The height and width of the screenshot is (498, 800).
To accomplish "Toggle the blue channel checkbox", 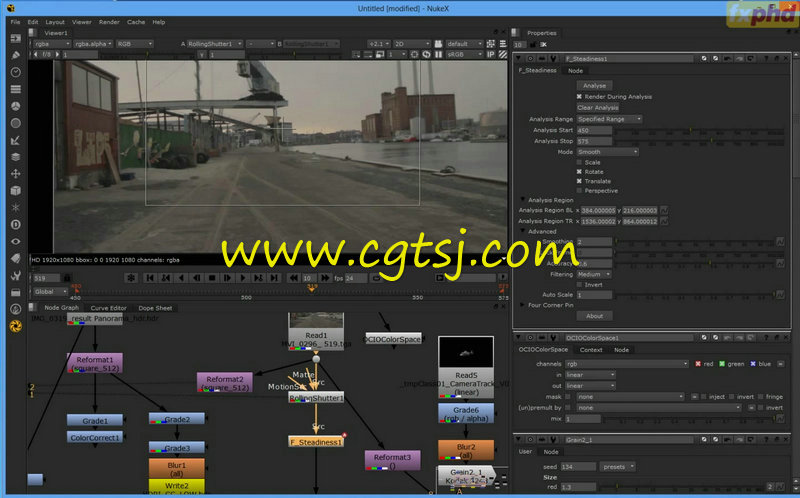I will click(x=753, y=364).
